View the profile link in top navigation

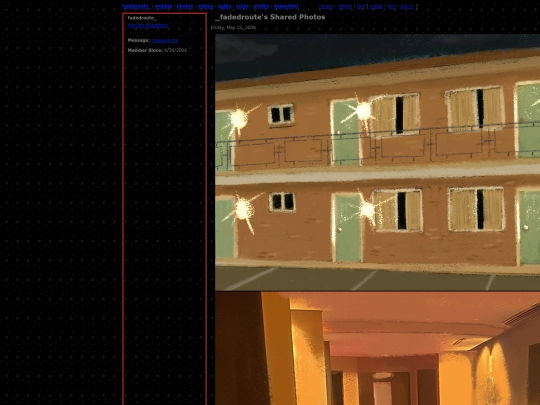click(x=261, y=6)
